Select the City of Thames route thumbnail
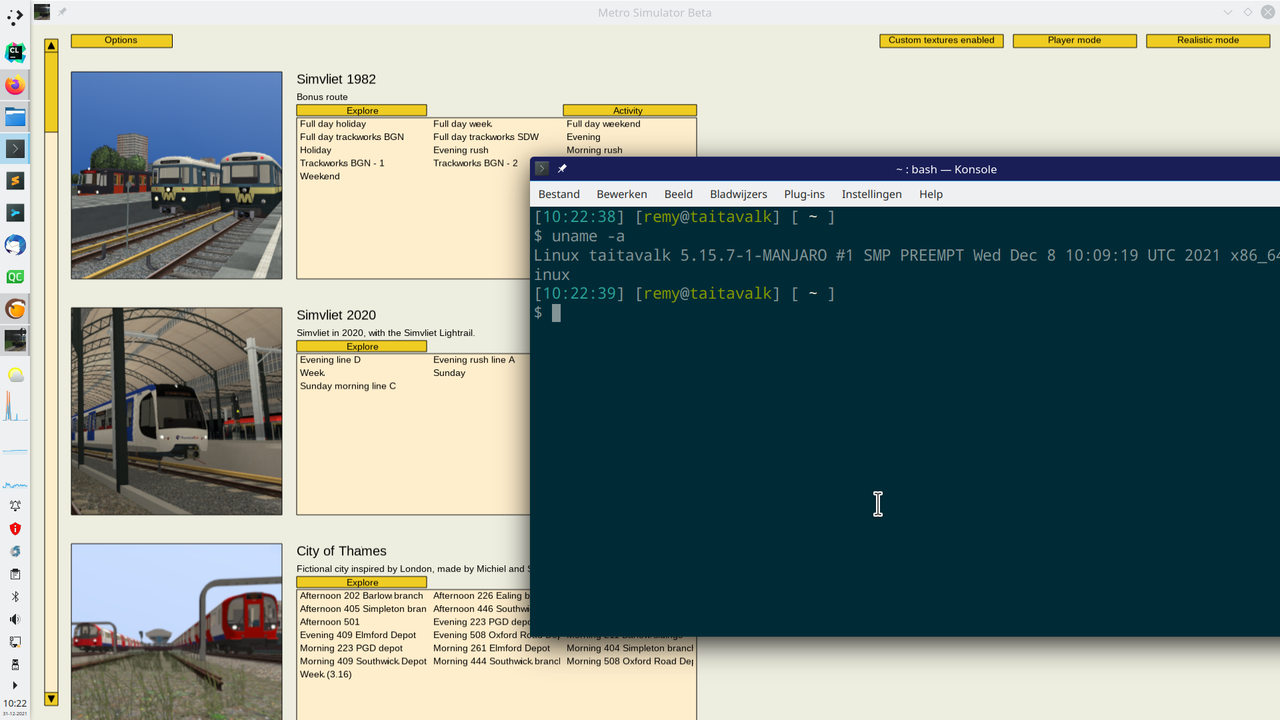1280x720 pixels. pos(177,631)
